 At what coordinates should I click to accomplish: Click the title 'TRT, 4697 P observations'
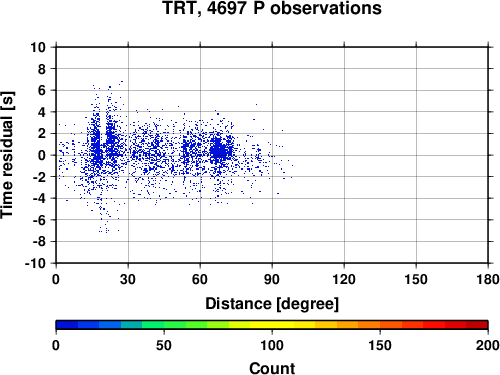pyautogui.click(x=272, y=8)
